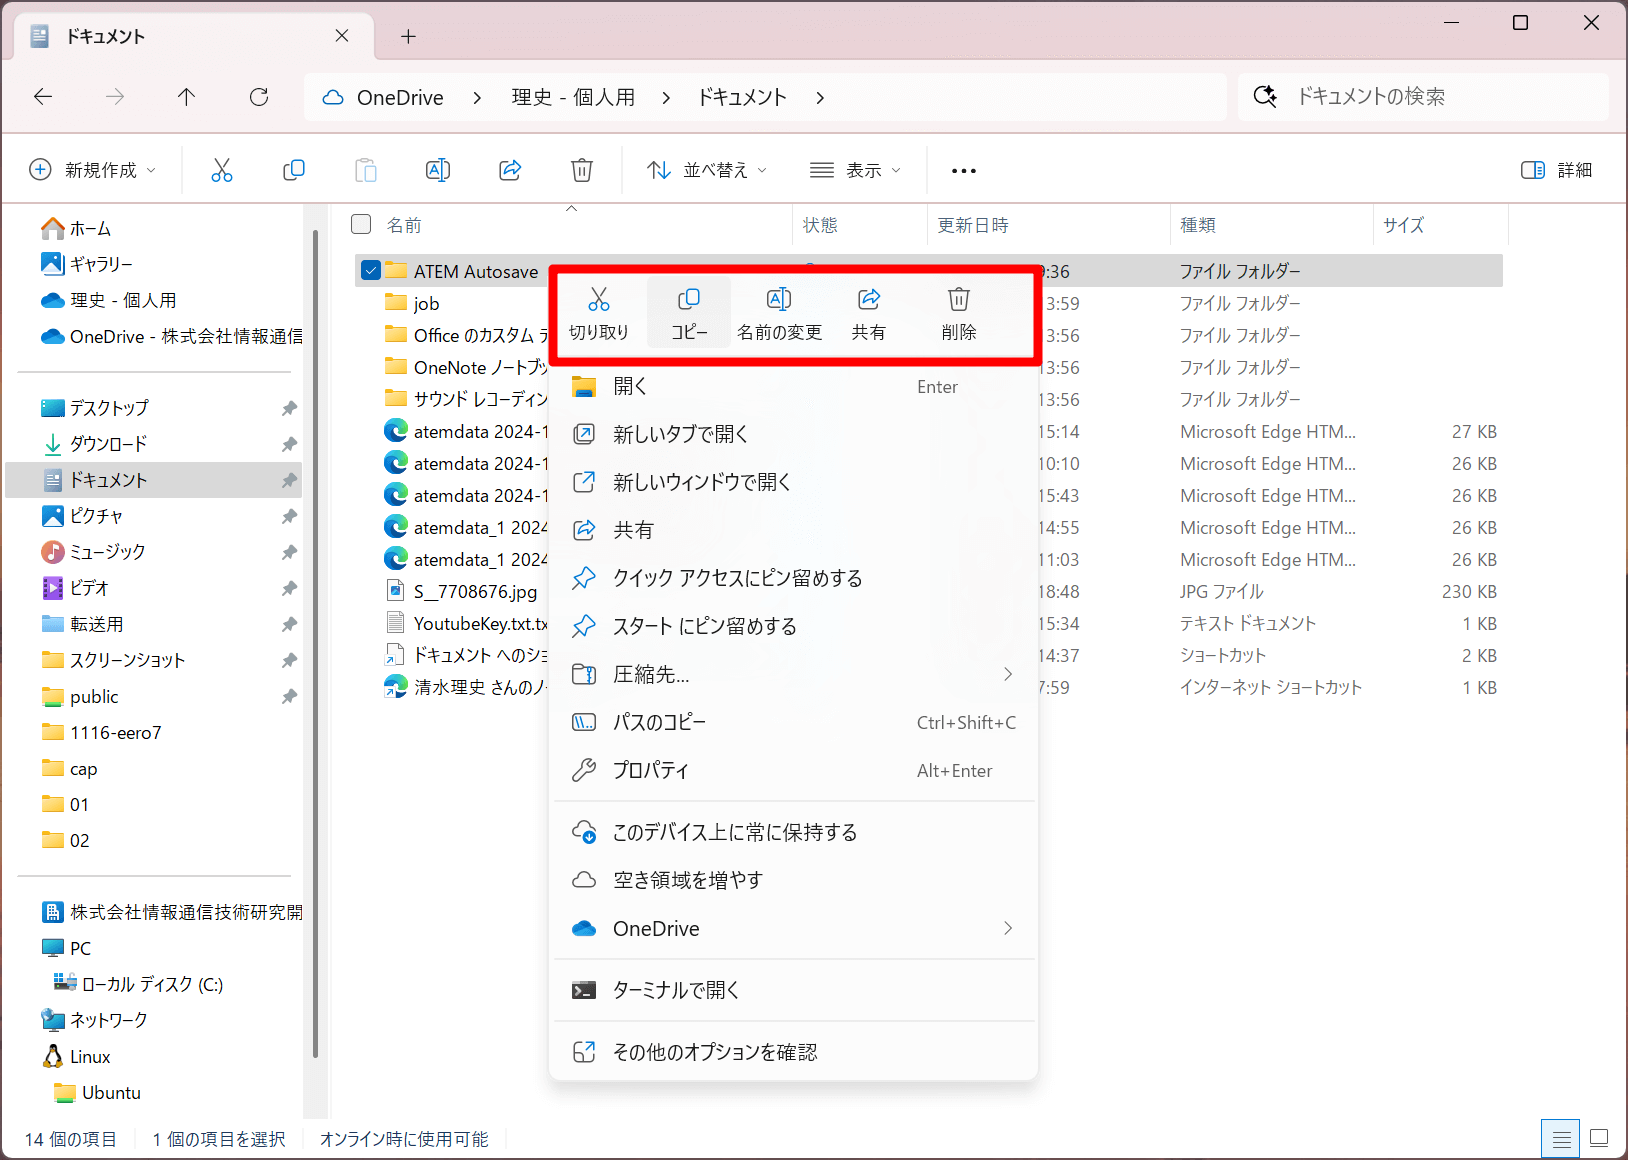The image size is (1628, 1160).
Task: Choose パスのコピー menu entry
Action: (794, 722)
